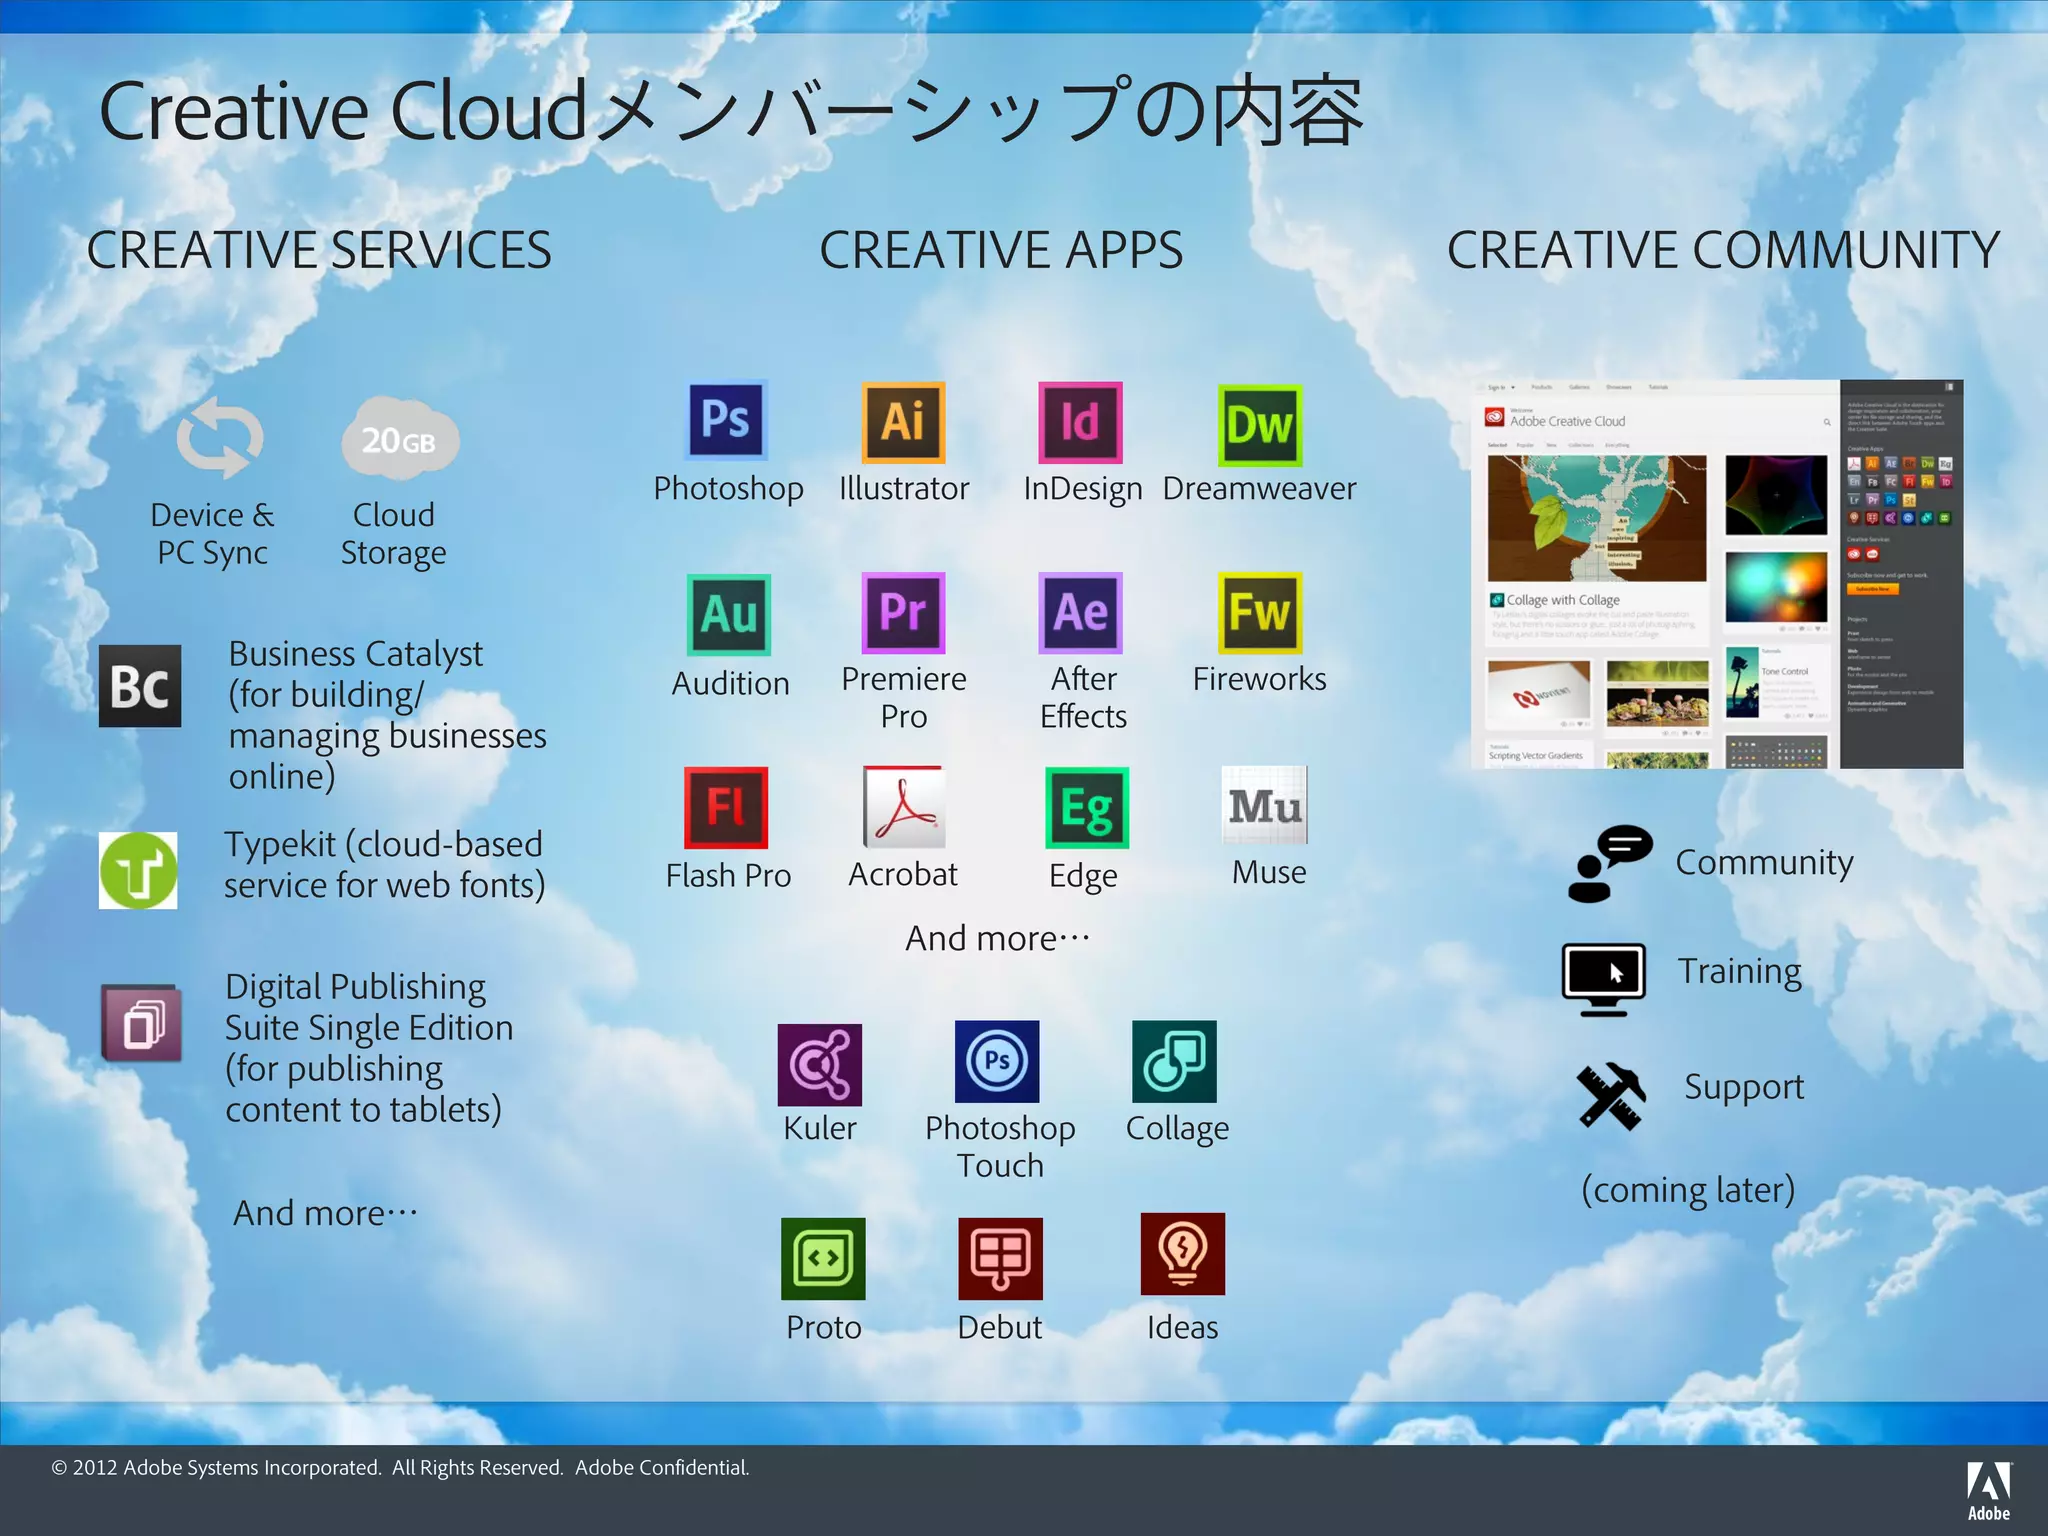Click And more under Creative Apps
Viewport: 2048px width, 1536px height.
click(998, 938)
